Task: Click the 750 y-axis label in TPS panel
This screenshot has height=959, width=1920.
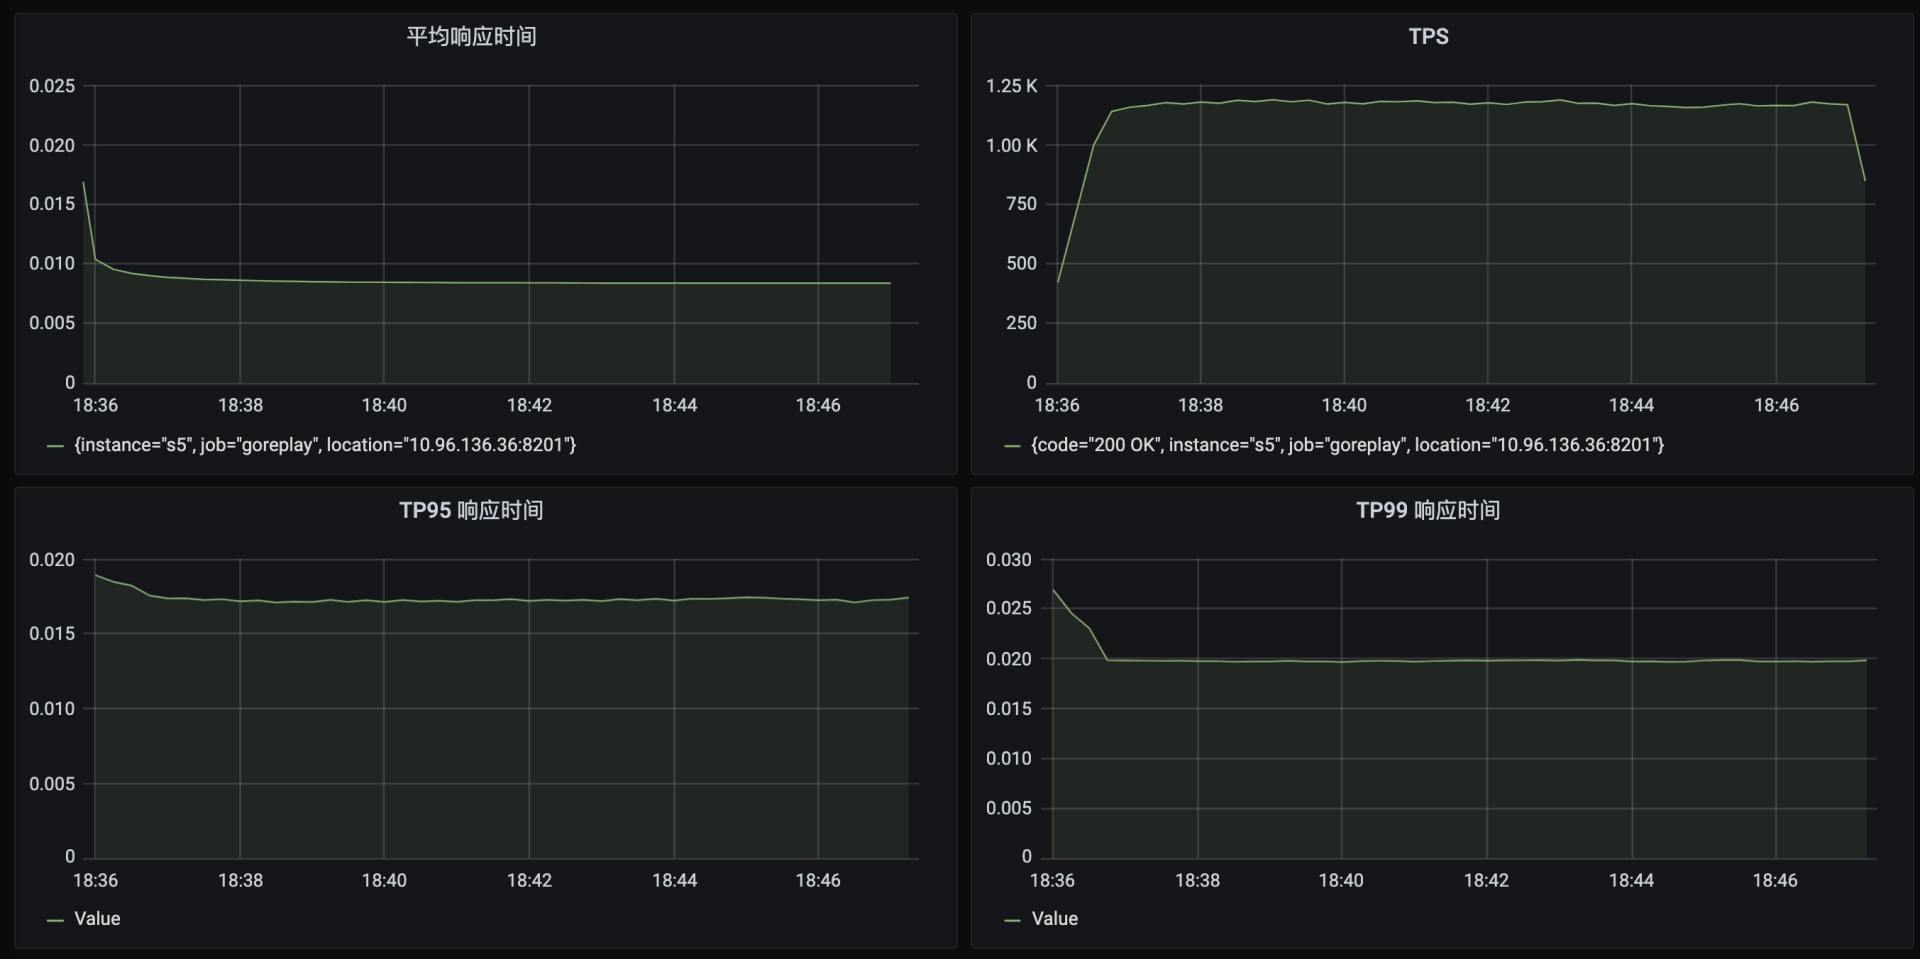Action: coord(1021,204)
